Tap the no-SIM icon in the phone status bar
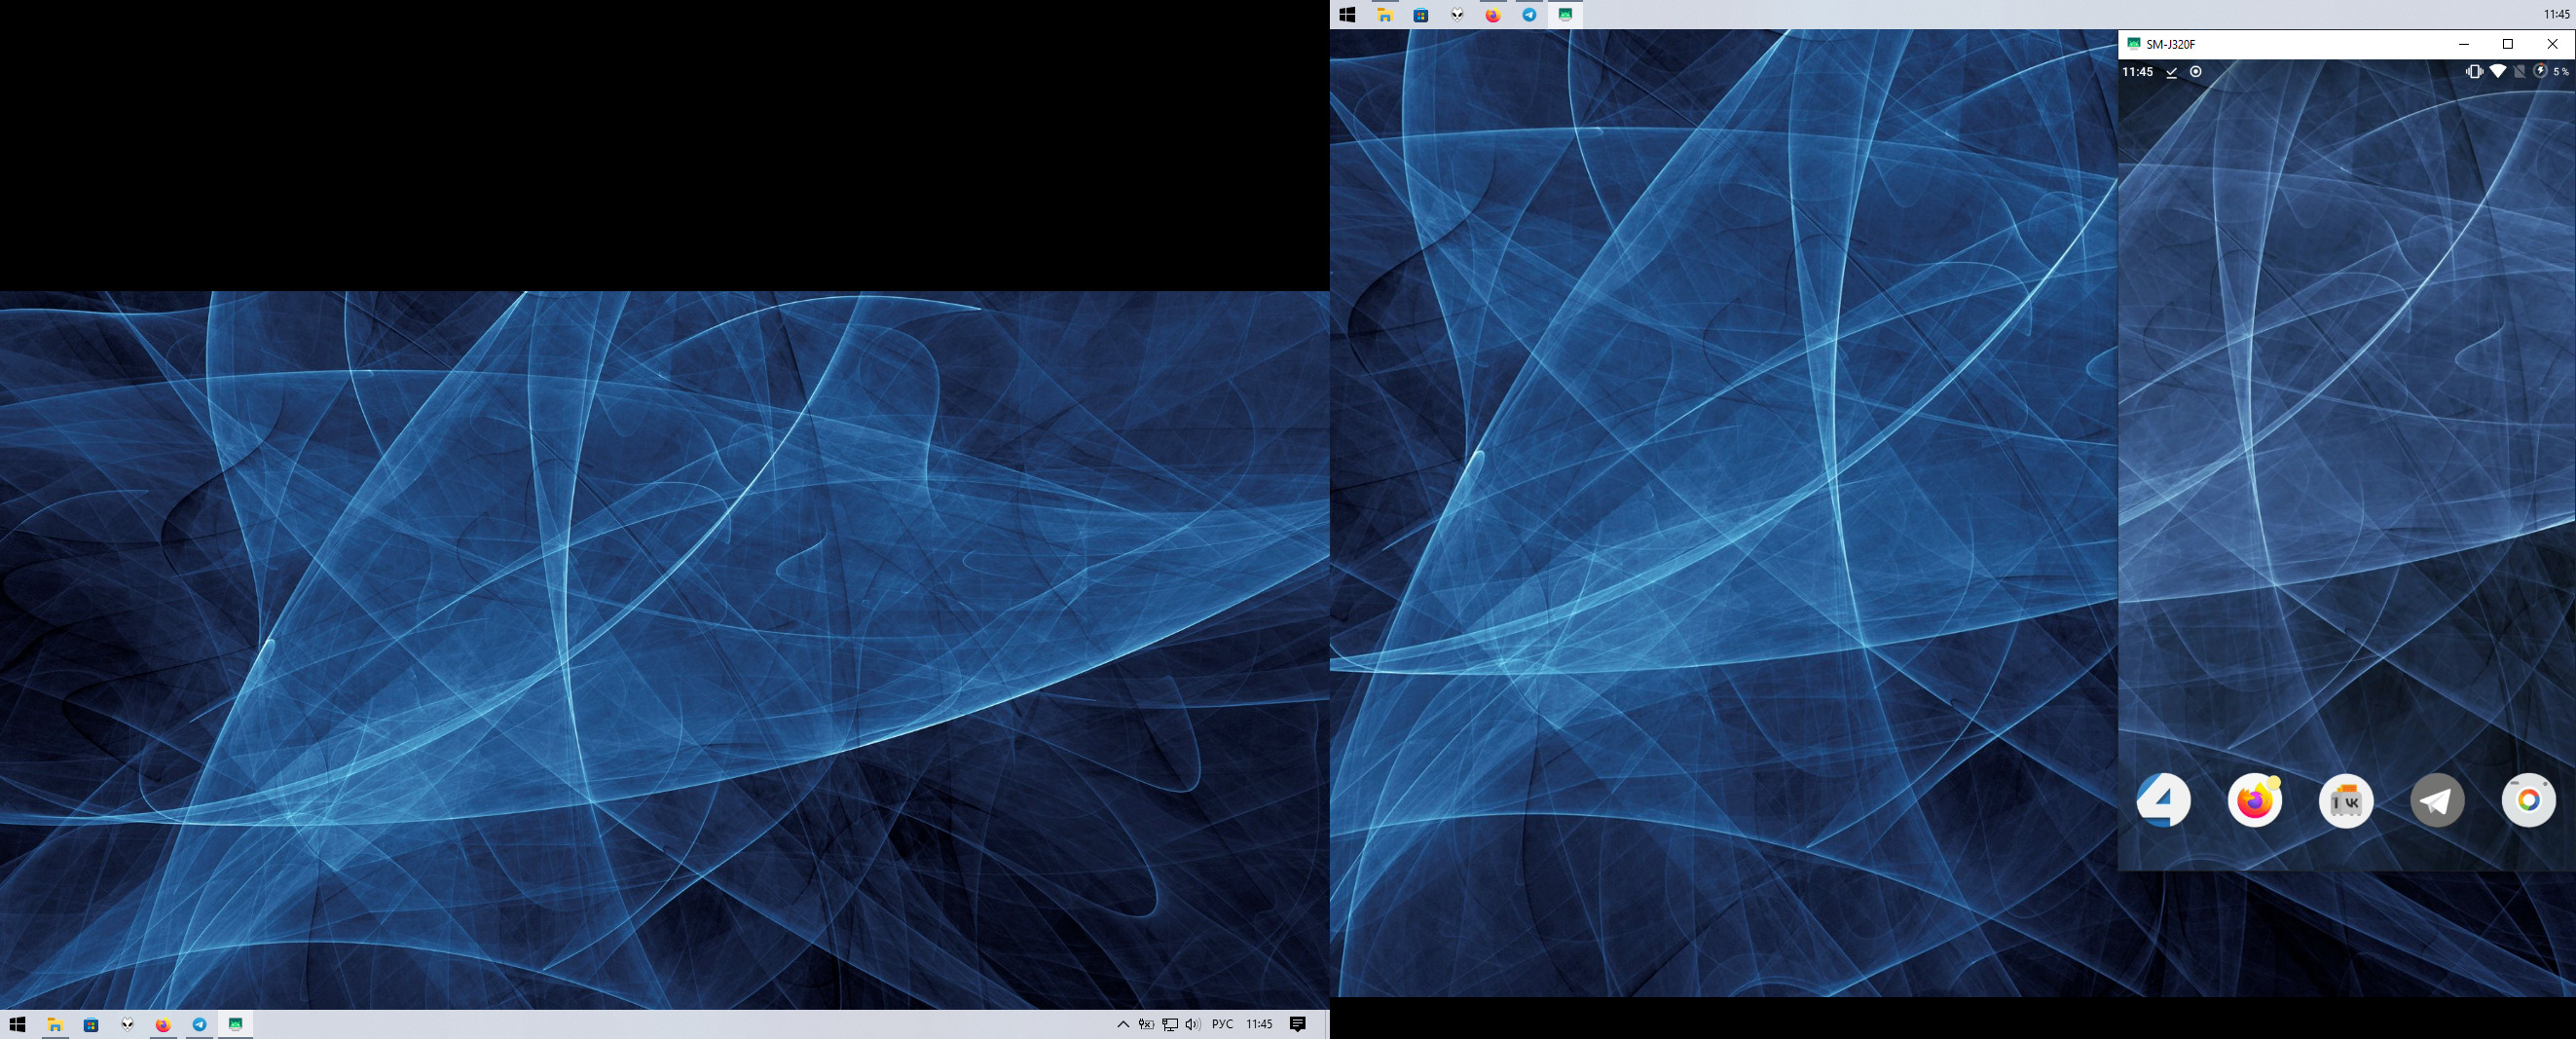Screen dimensions: 2576x1039 [2520, 72]
